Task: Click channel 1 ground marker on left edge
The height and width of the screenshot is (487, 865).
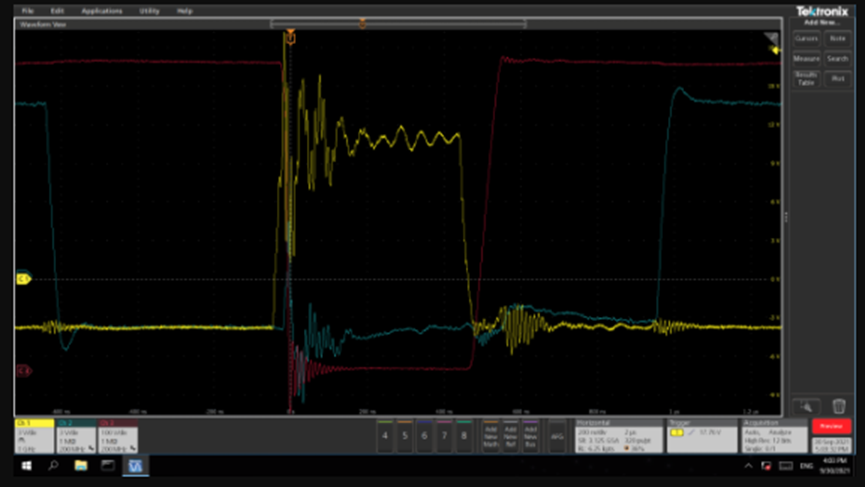Action: click(x=23, y=279)
